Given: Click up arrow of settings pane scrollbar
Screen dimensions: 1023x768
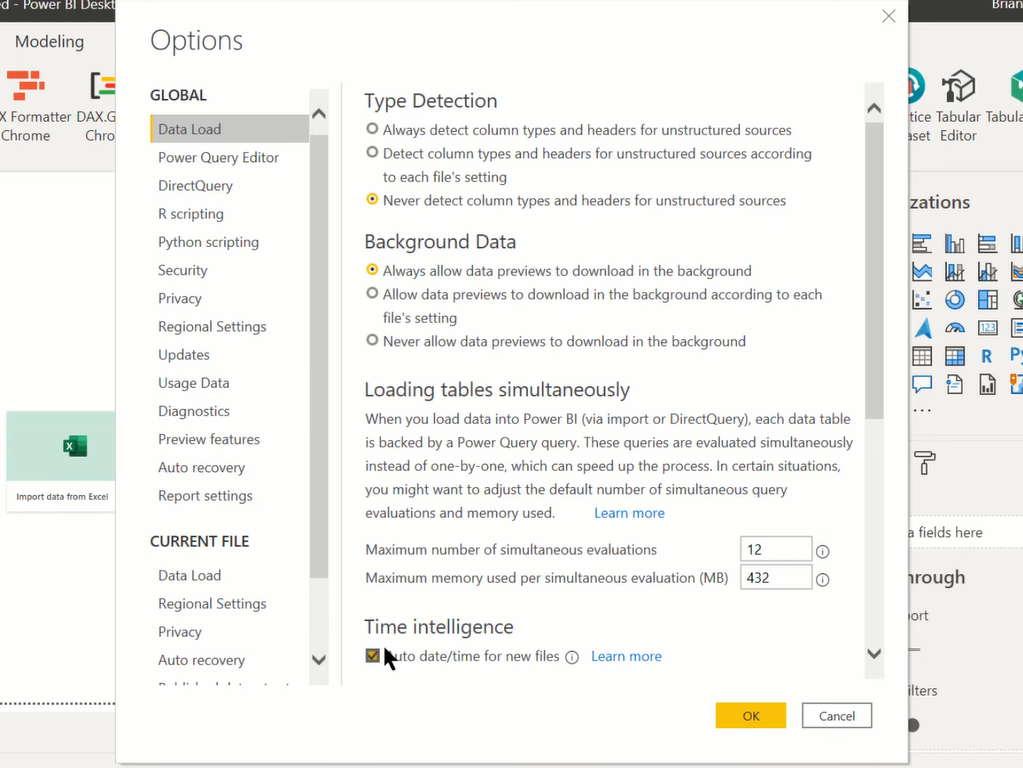Looking at the screenshot, I should coord(874,109).
